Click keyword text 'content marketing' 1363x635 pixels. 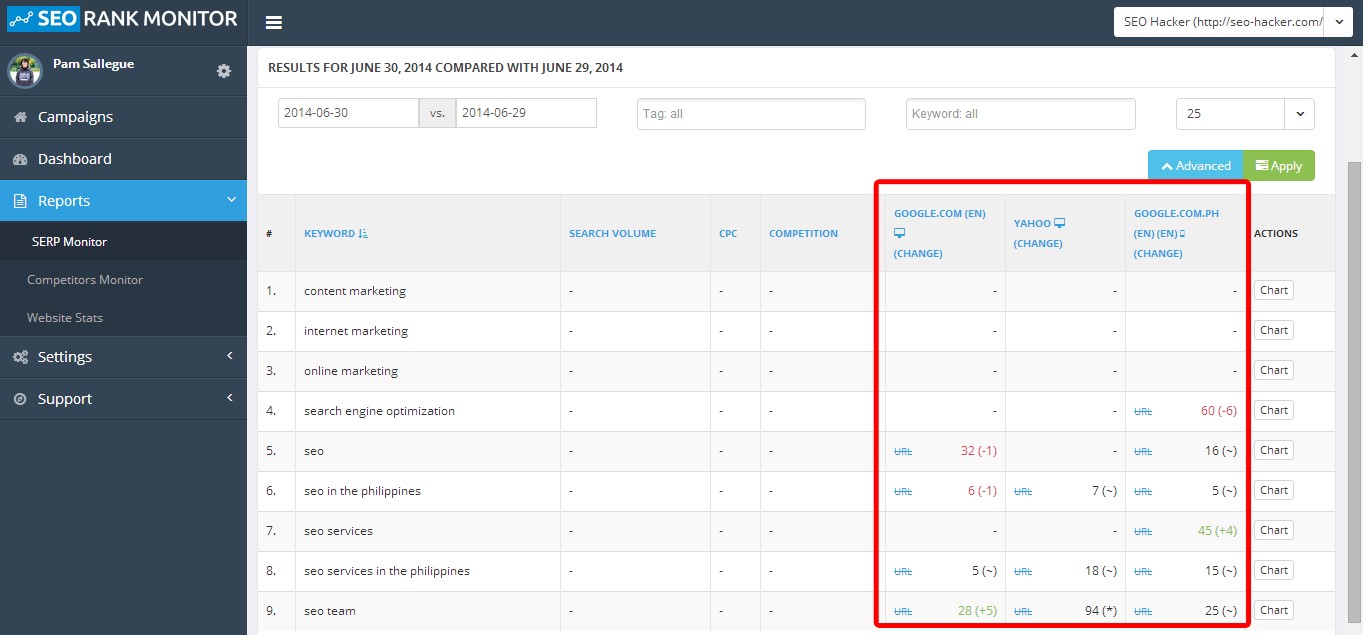pos(355,291)
